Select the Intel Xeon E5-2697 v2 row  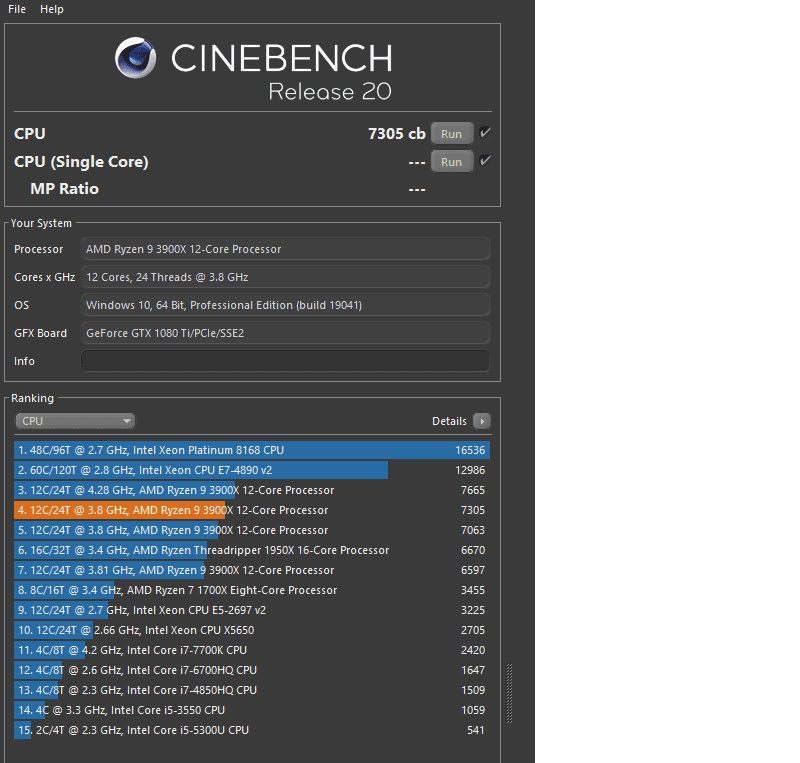(252, 610)
